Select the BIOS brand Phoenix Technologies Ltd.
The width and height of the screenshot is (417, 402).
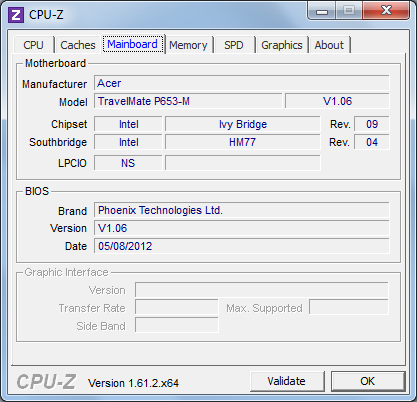point(242,210)
